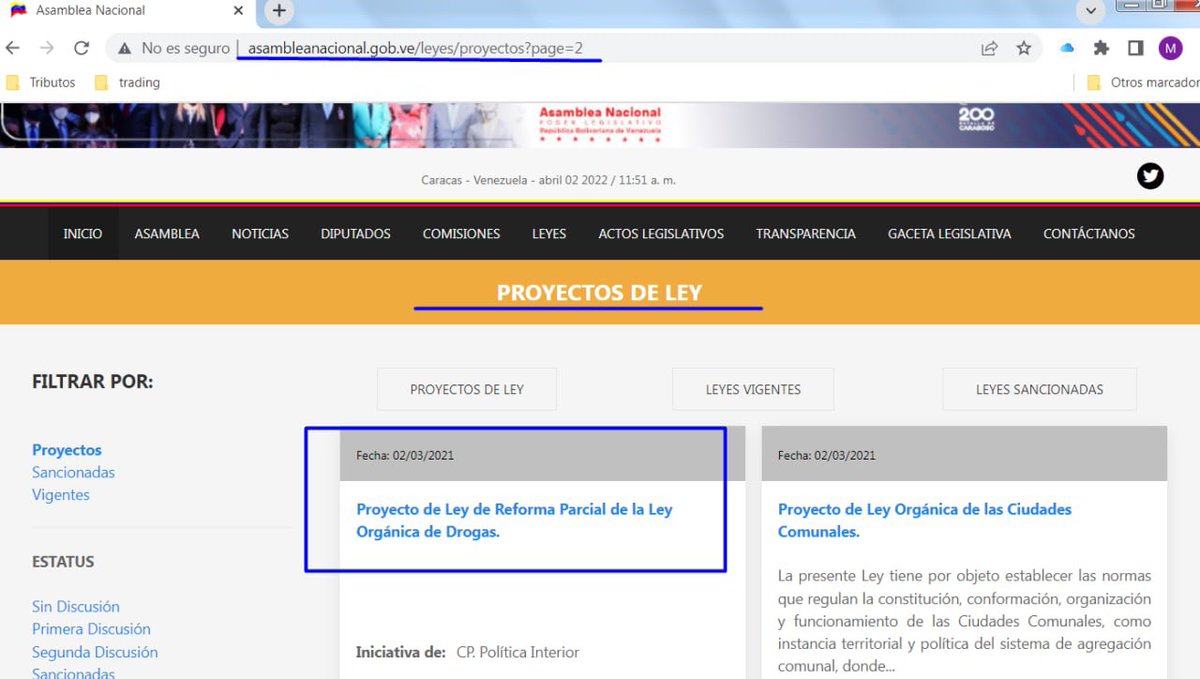Click the share page icon in the address bar
1200x679 pixels.
(989, 48)
